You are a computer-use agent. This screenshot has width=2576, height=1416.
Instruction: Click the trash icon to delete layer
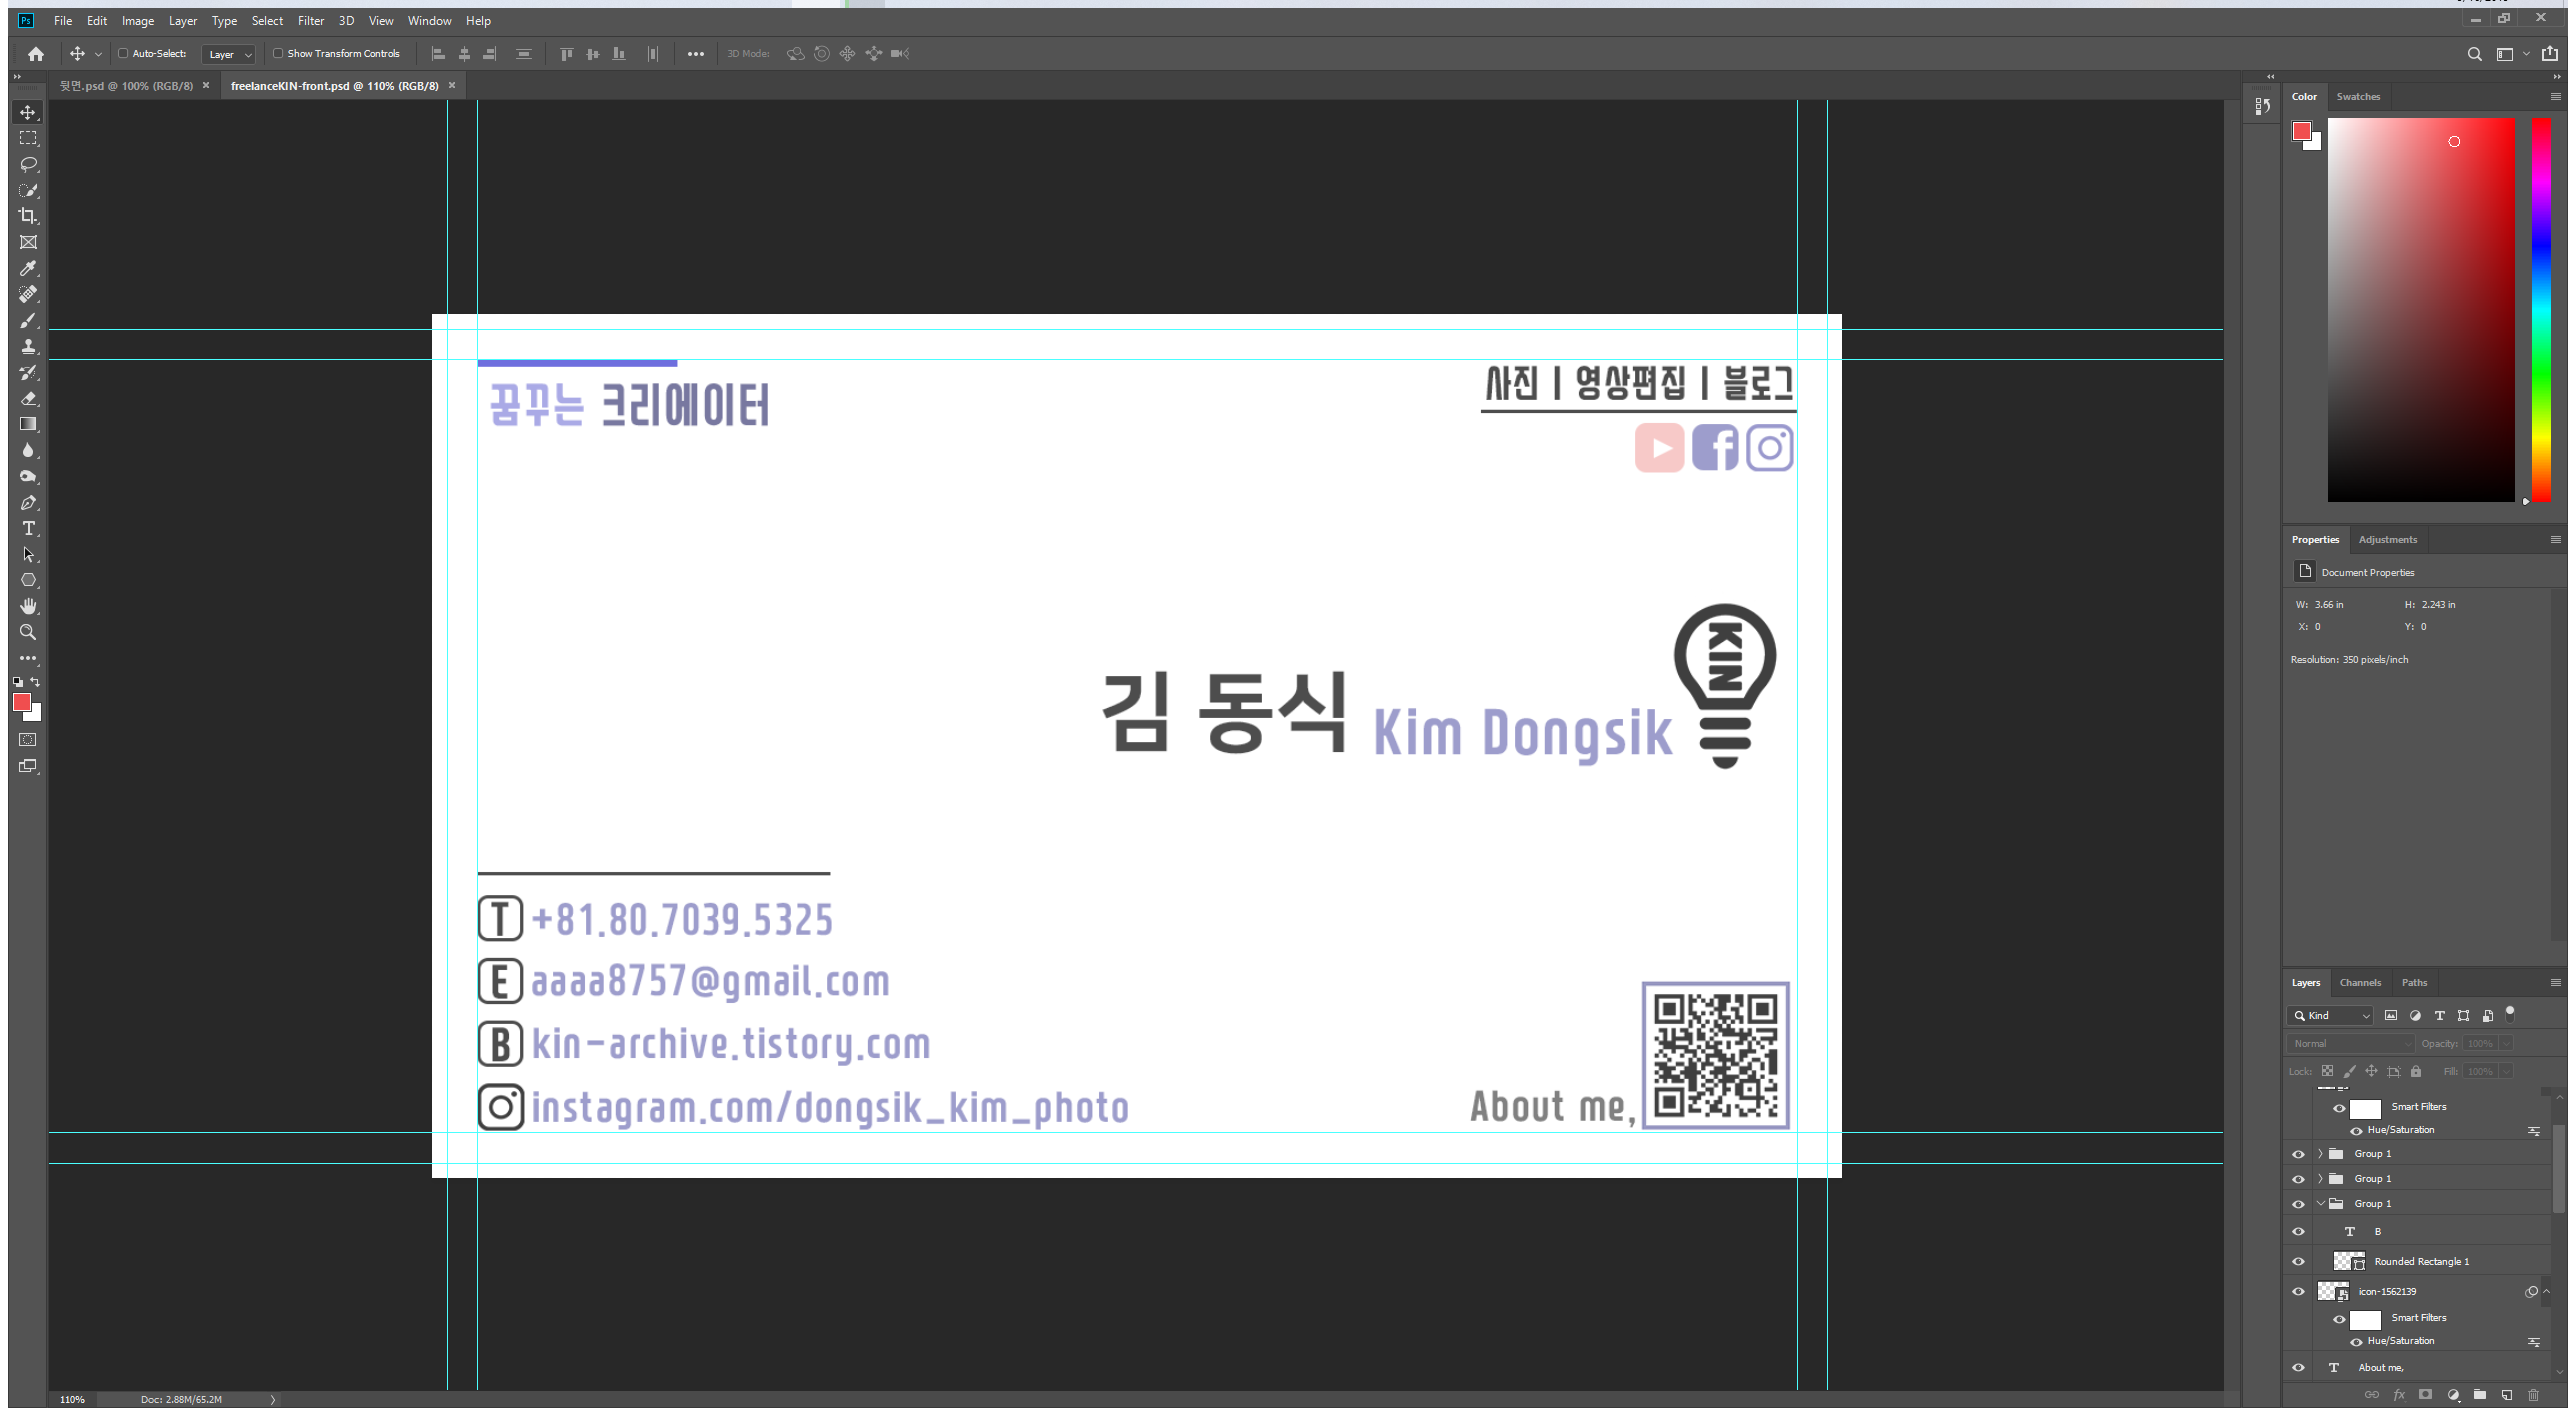coord(2533,1395)
